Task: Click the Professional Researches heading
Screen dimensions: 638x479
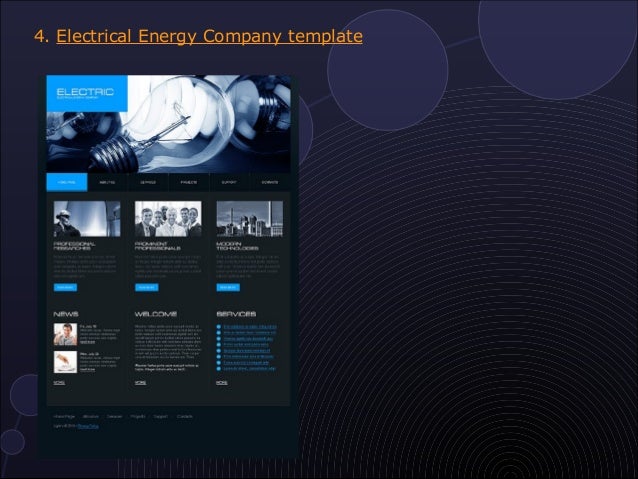Action: tap(74, 246)
